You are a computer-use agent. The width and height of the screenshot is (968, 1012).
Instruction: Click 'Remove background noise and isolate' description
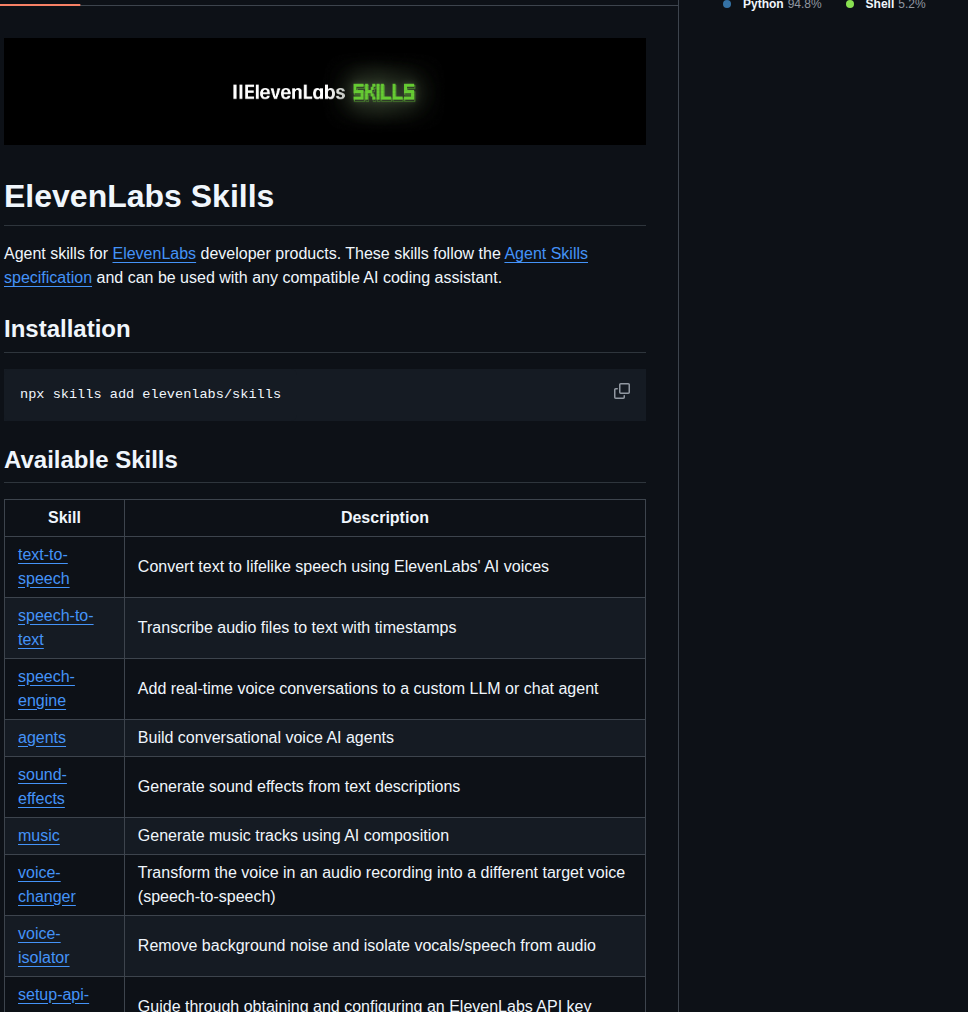click(367, 946)
